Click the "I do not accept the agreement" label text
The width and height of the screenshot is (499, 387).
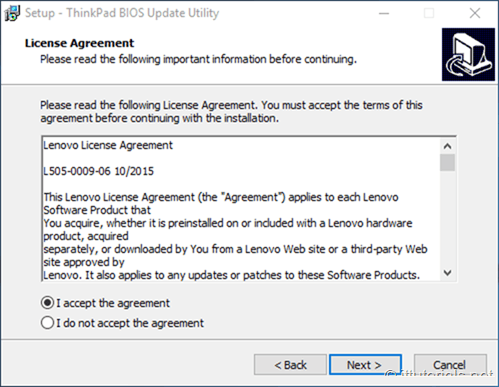click(x=130, y=323)
